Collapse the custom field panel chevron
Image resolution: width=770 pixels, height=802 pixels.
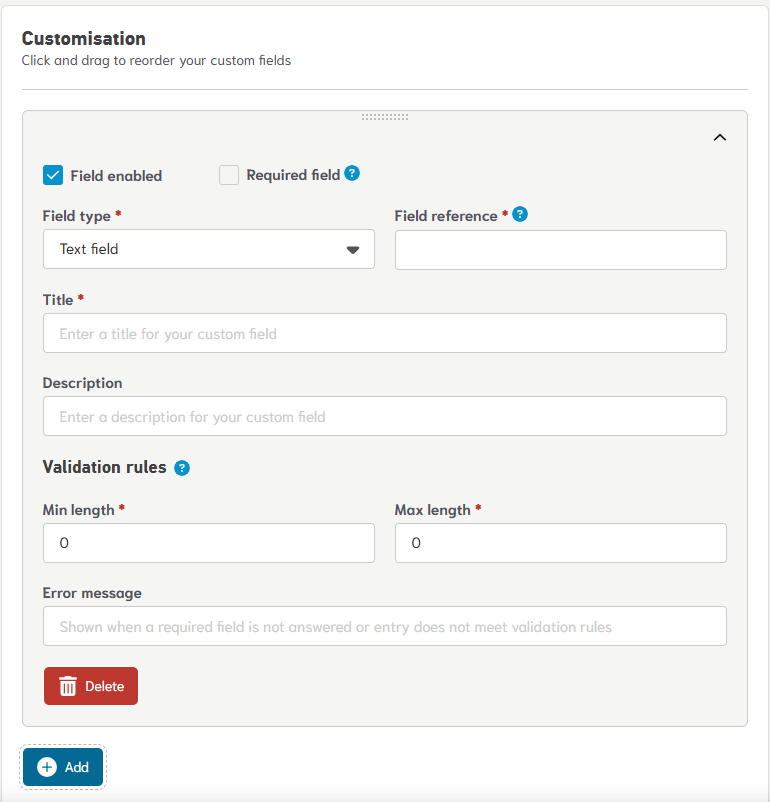click(719, 138)
